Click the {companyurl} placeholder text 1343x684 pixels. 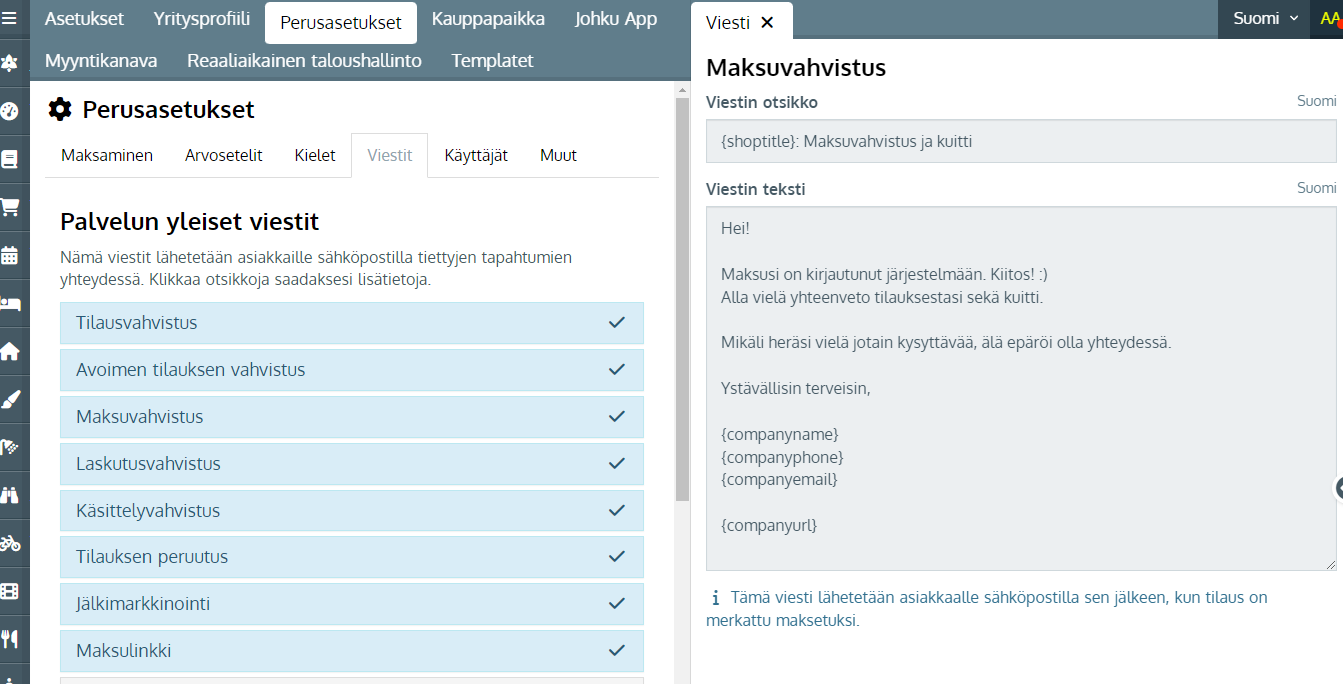point(769,525)
